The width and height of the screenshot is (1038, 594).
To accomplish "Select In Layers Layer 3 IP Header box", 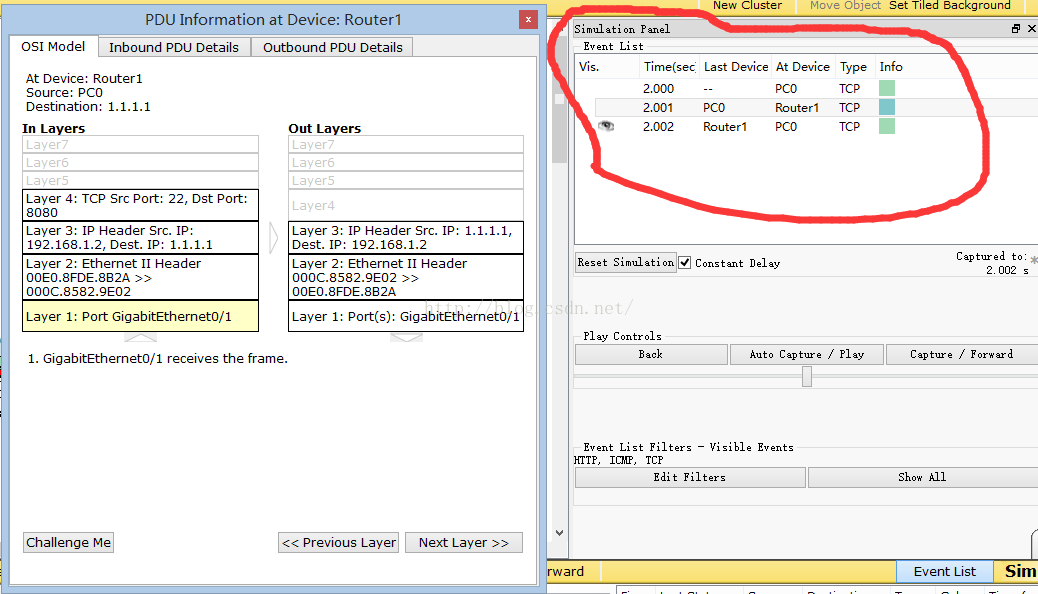I will pyautogui.click(x=140, y=237).
